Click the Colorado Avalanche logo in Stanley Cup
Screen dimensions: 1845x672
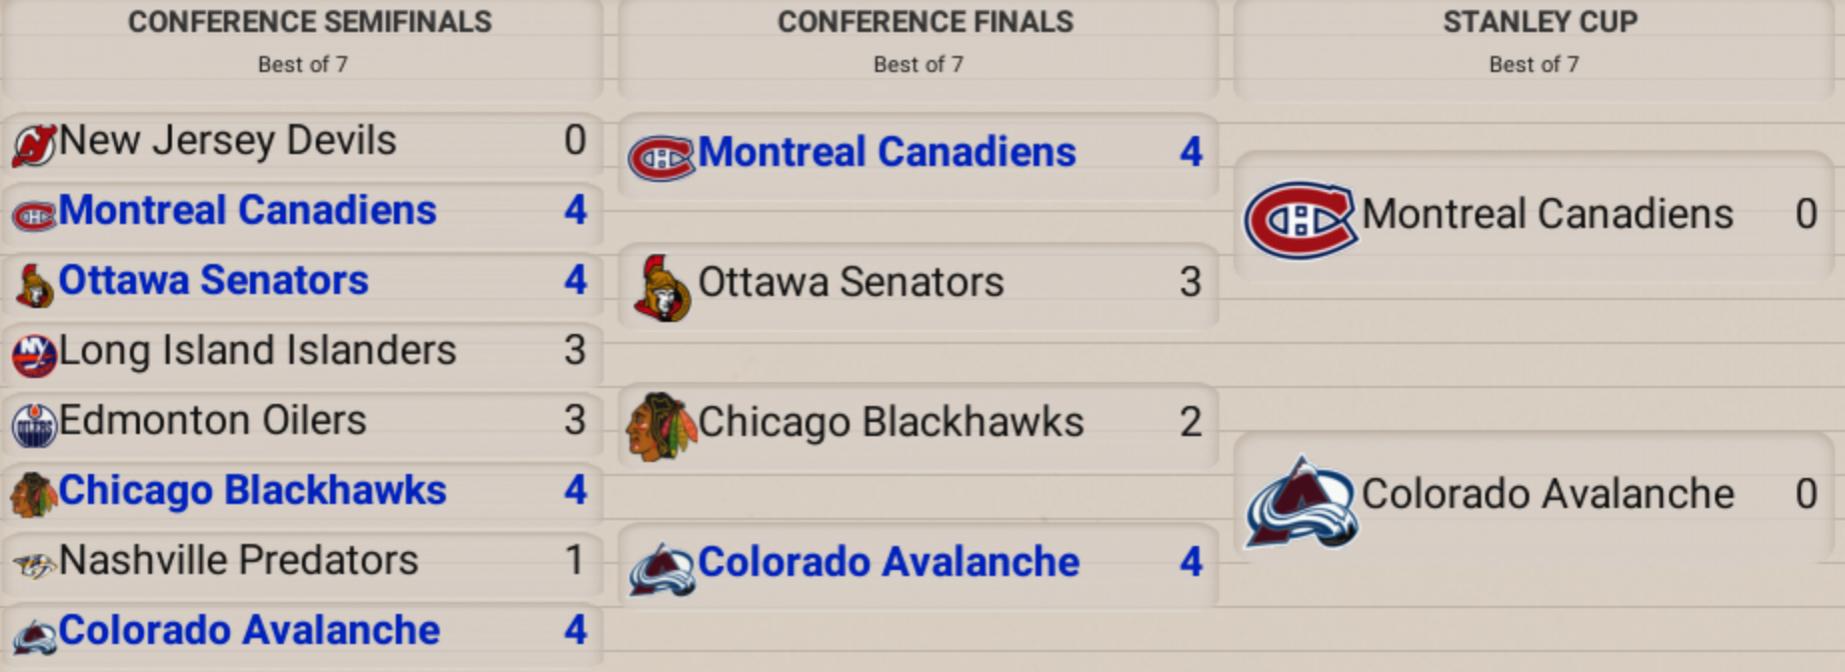click(1299, 502)
